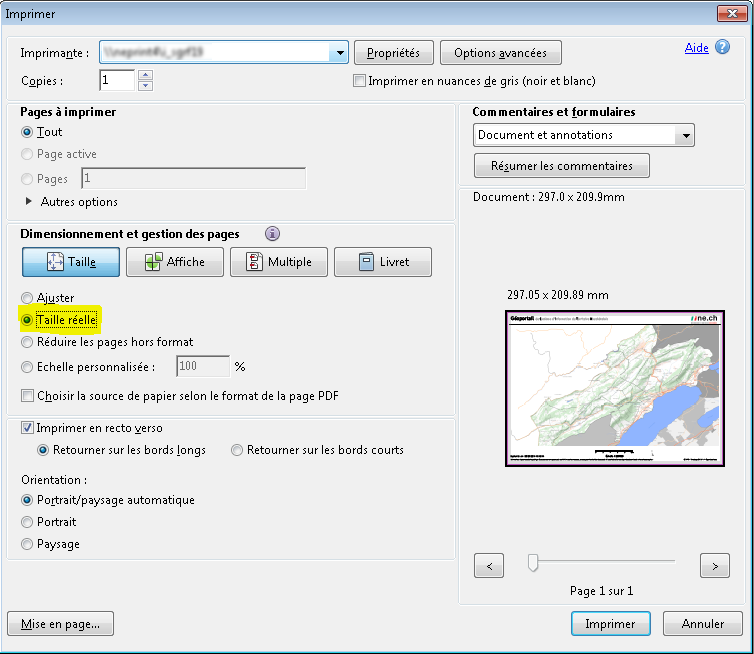The image size is (754, 654).
Task: Uncheck Imprimer en recto verso
Action: click(27, 428)
